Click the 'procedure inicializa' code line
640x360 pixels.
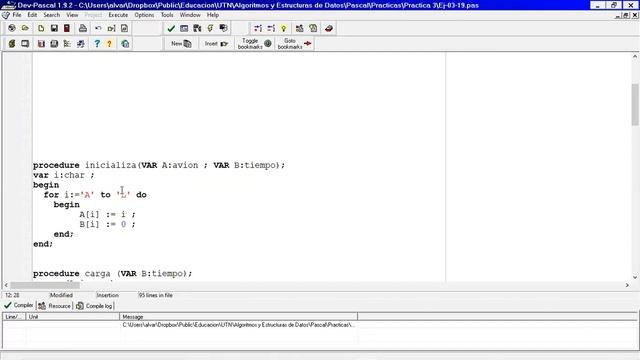click(159, 165)
